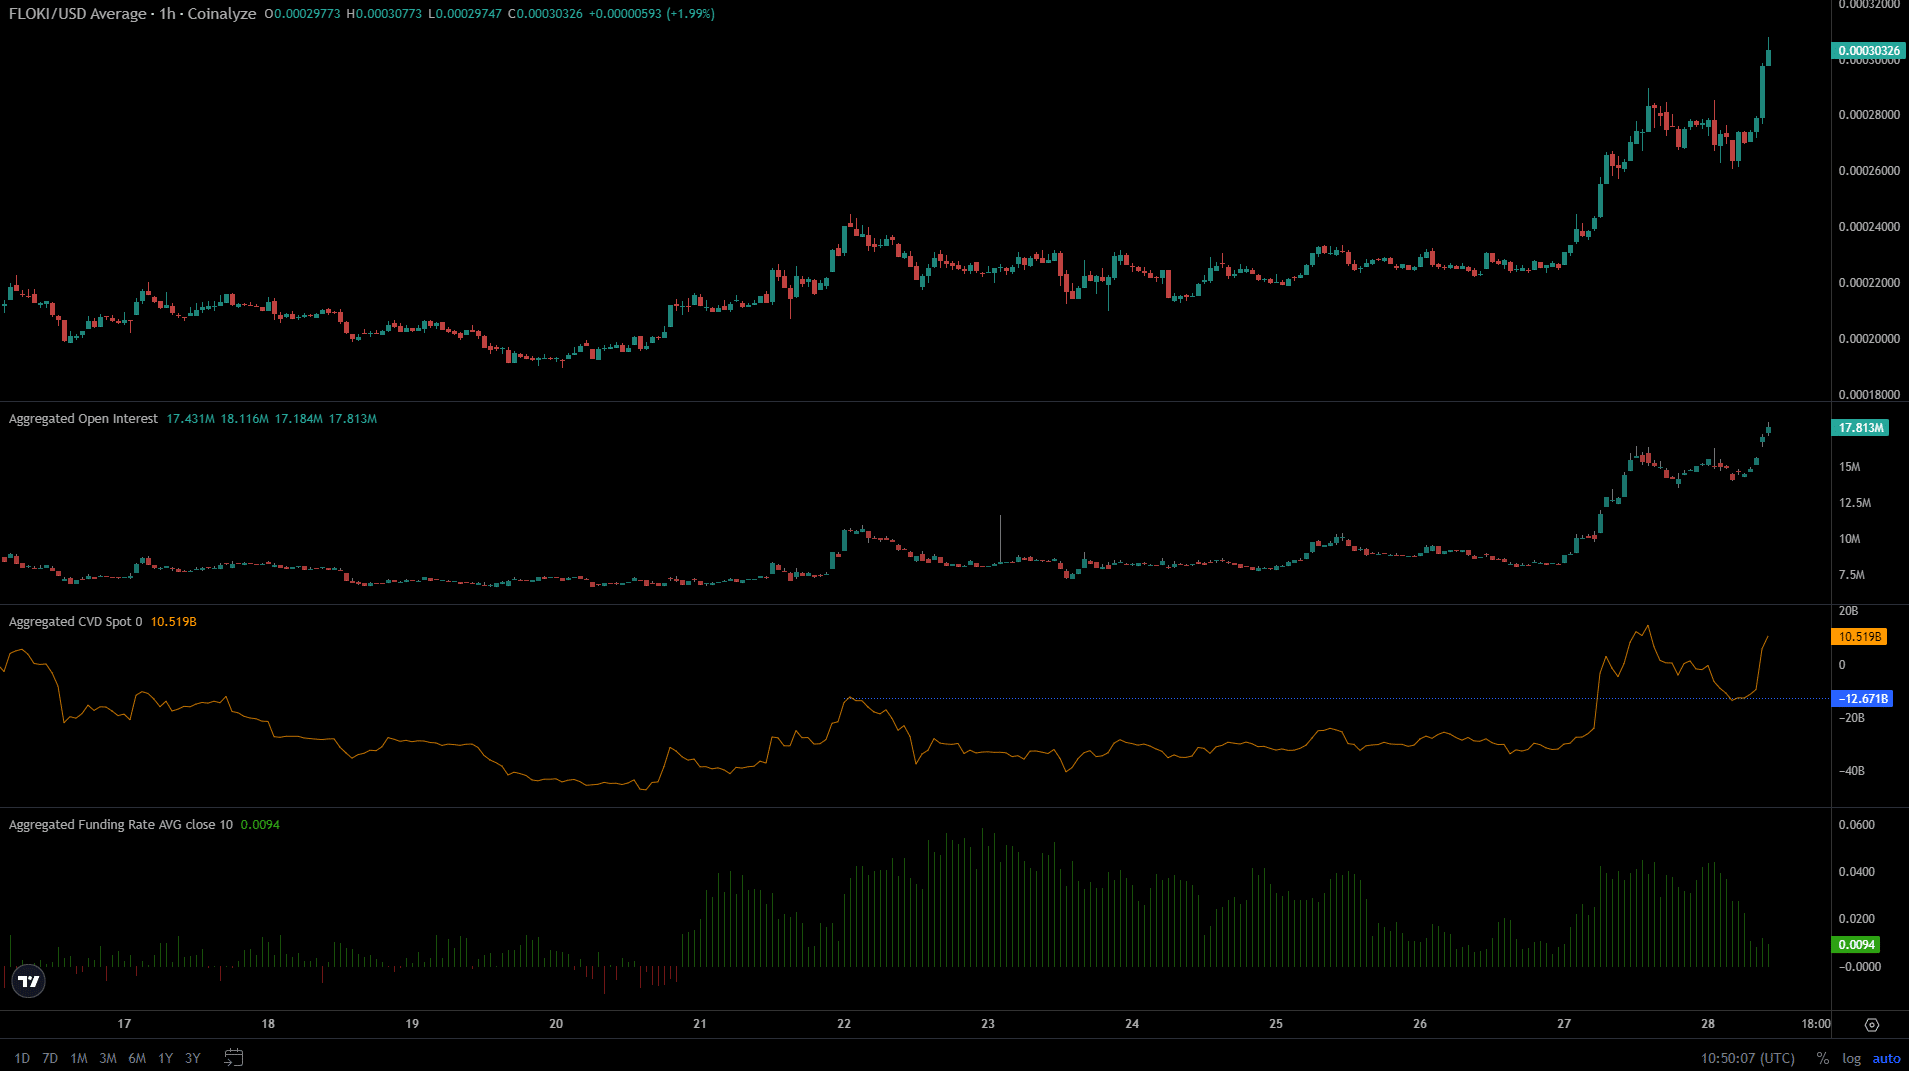Select Aggregated CVD Spot indicator label
This screenshot has width=1909, height=1071.
pyautogui.click(x=75, y=622)
